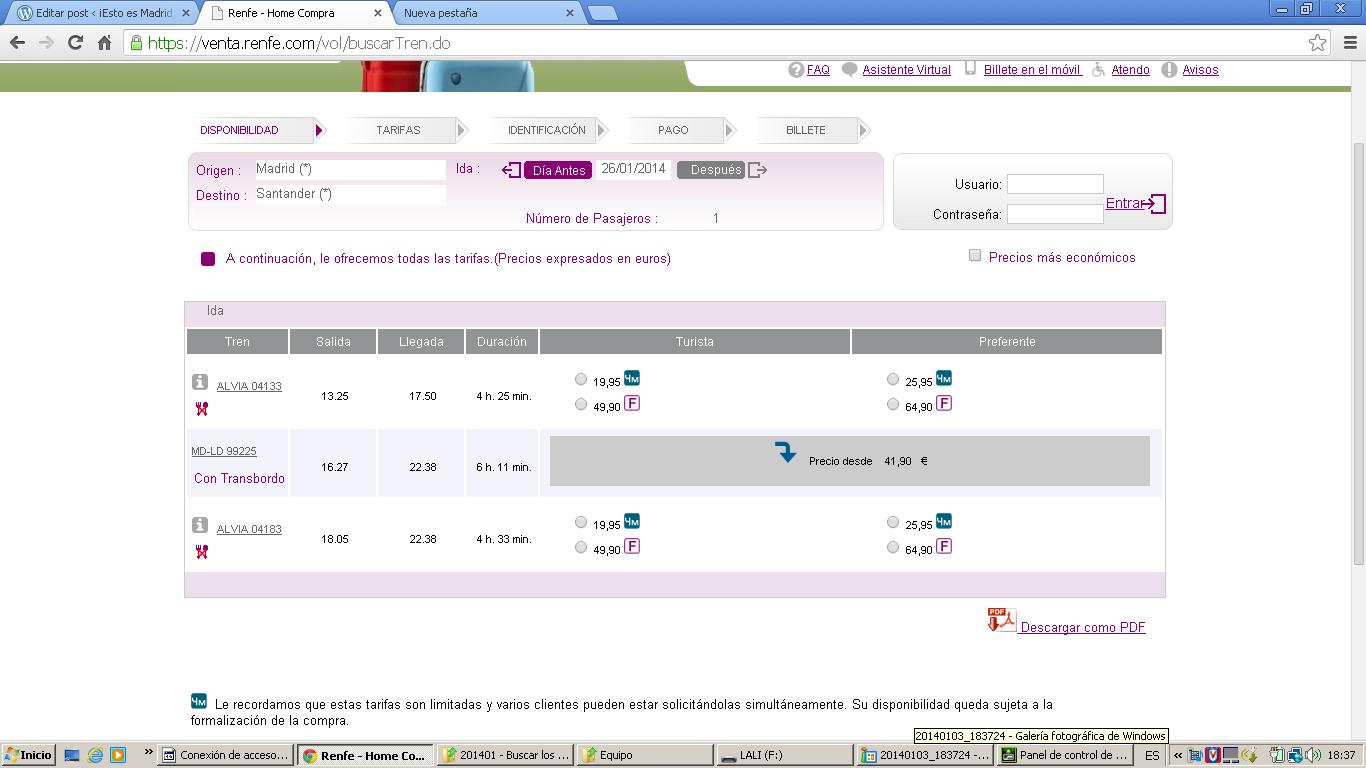This screenshot has width=1366, height=768.
Task: Select Turista 49,90 fare for ALVIA 04183
Action: pos(581,547)
